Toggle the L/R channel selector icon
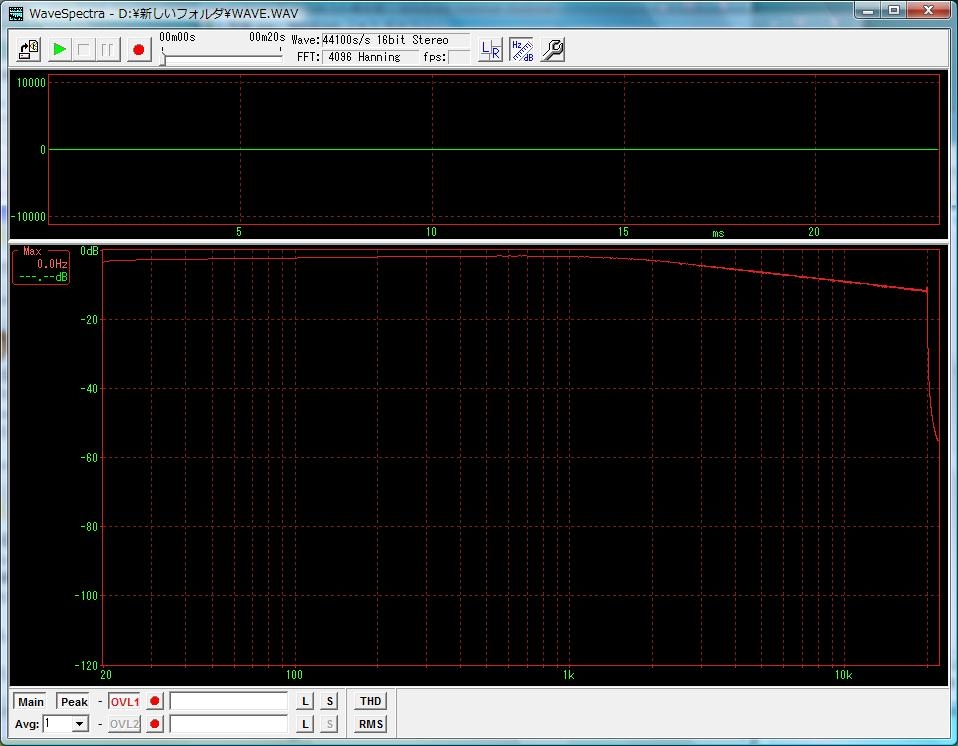The width and height of the screenshot is (958, 746). pyautogui.click(x=491, y=49)
